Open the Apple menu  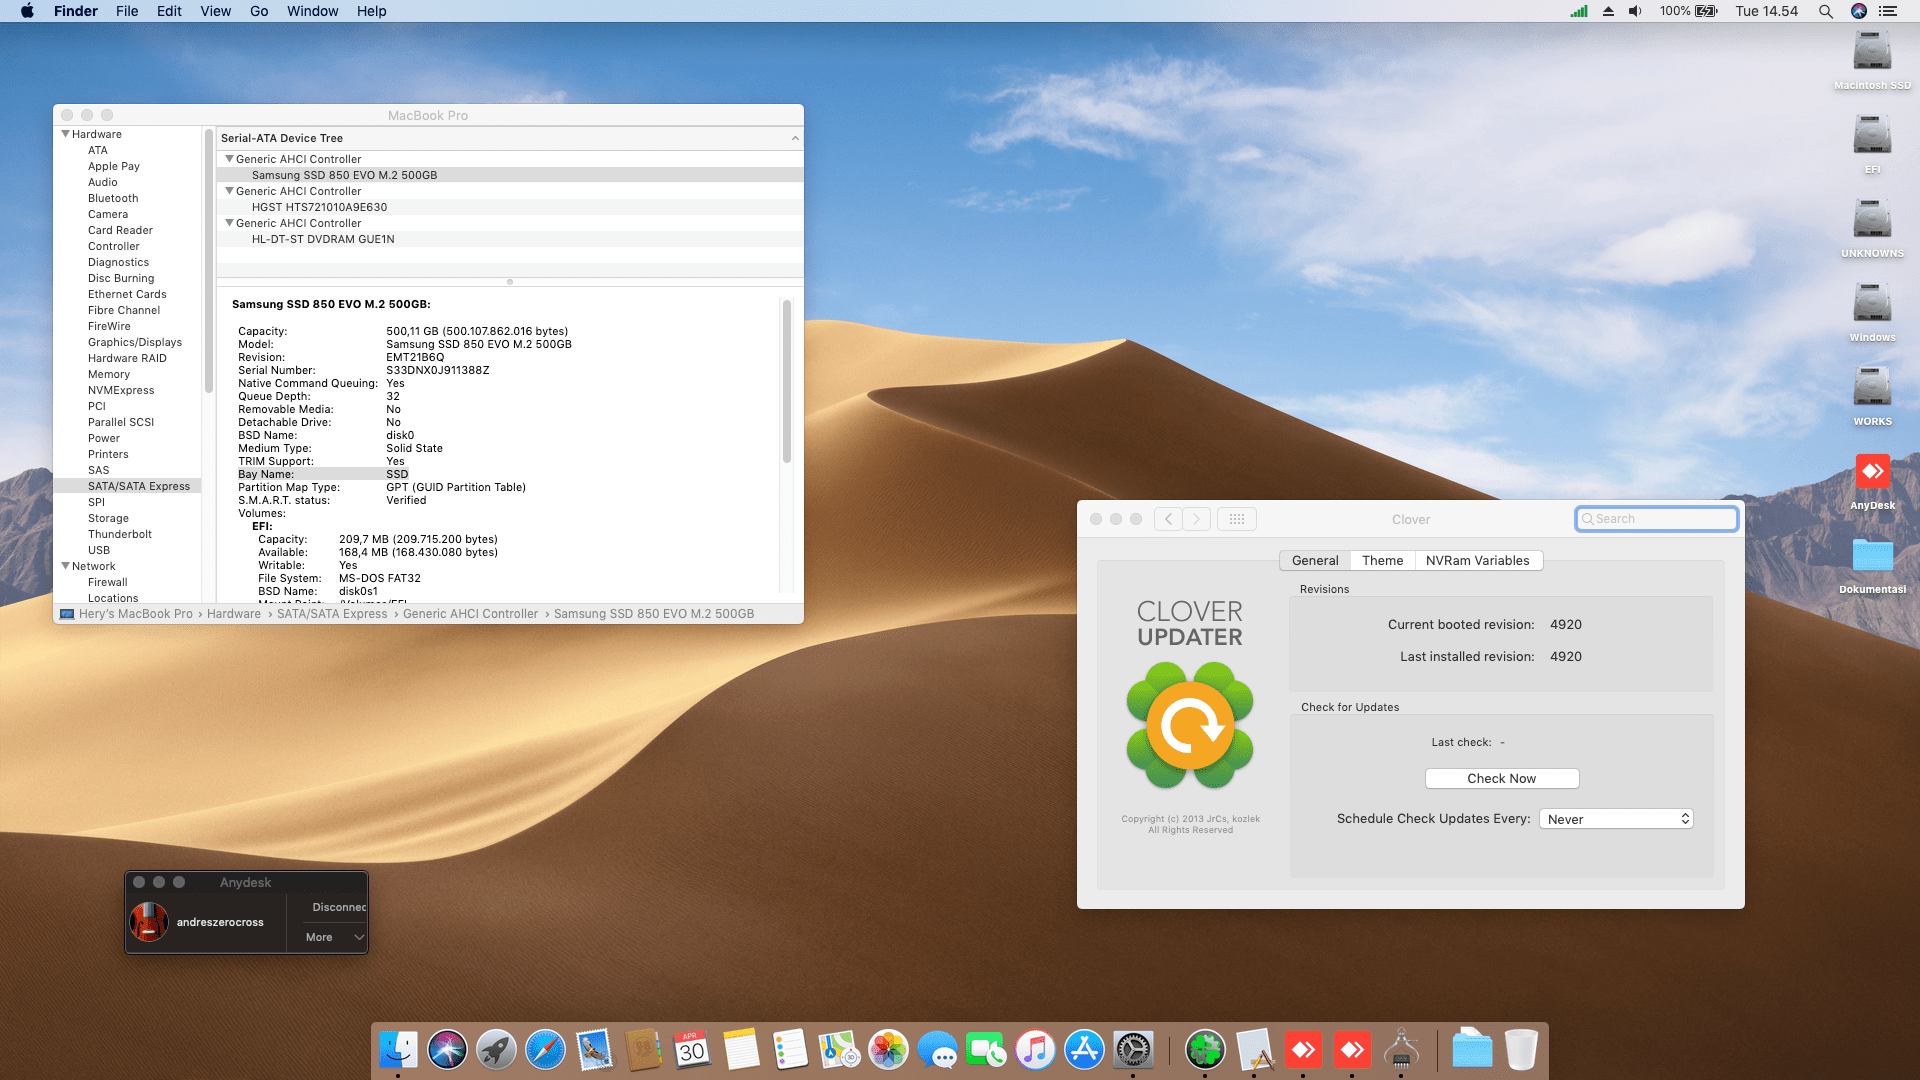(27, 11)
